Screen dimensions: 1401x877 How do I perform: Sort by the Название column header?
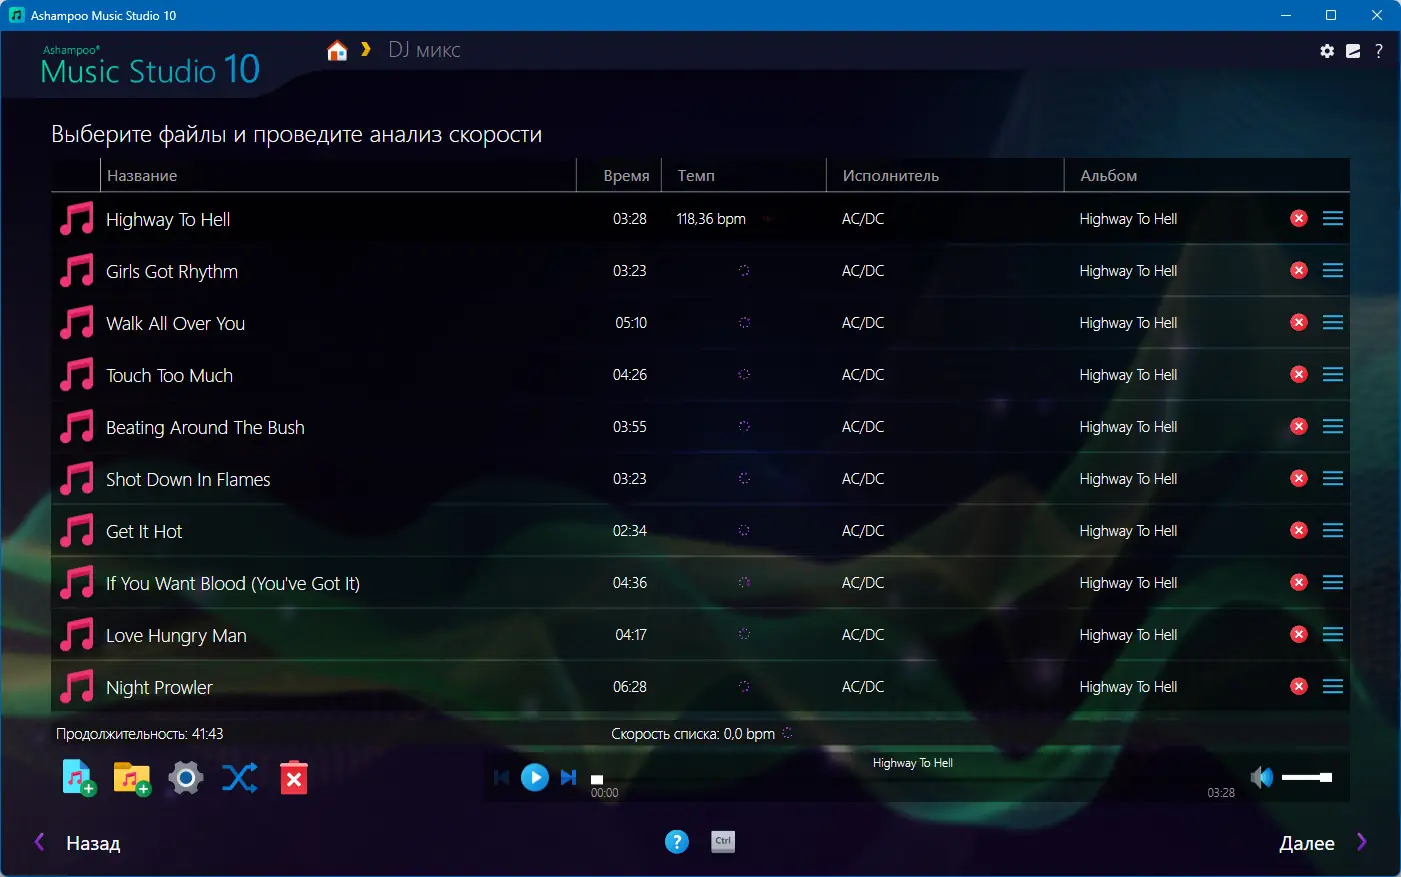point(339,175)
